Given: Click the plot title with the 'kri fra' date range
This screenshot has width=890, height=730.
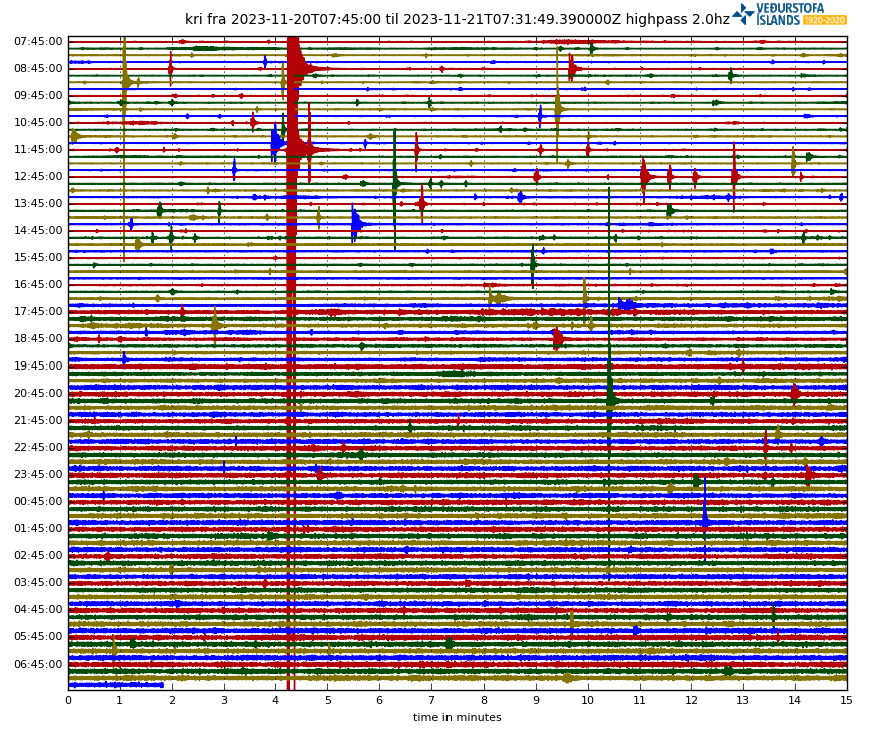Looking at the screenshot, I should (x=457, y=19).
